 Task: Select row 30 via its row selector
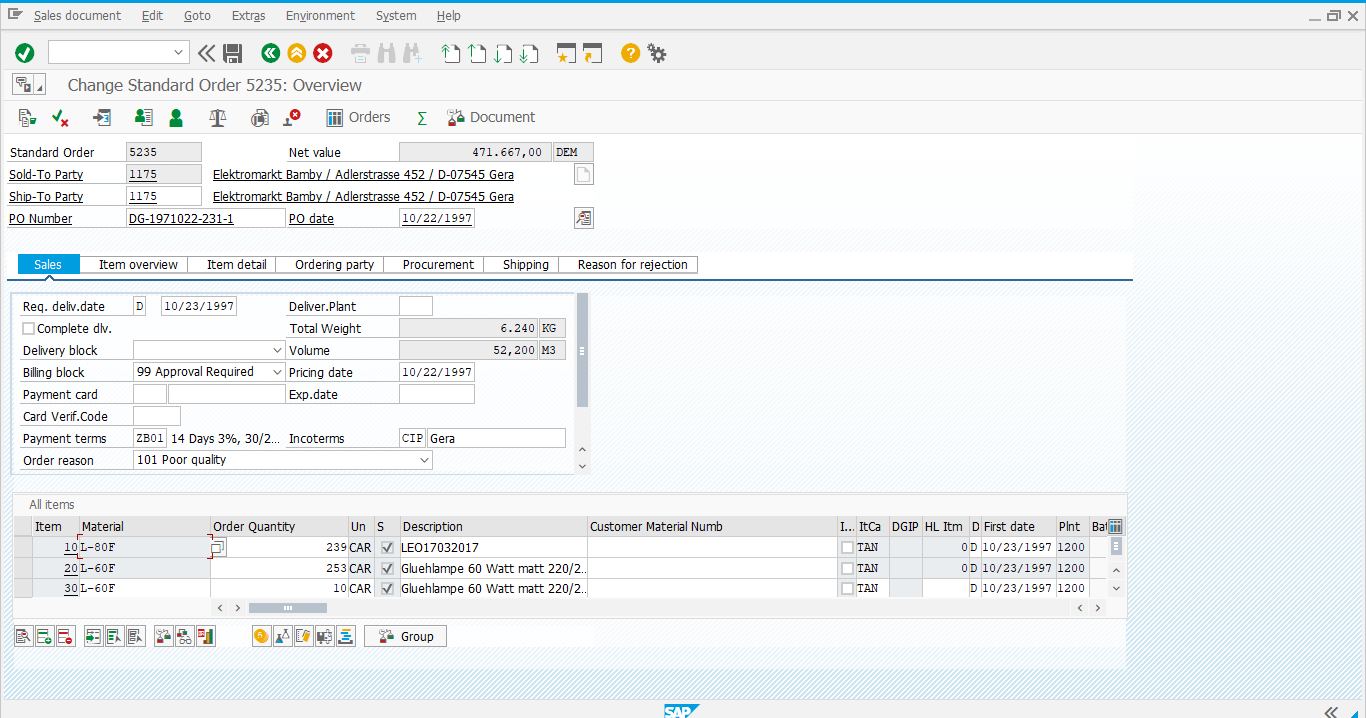(23, 589)
